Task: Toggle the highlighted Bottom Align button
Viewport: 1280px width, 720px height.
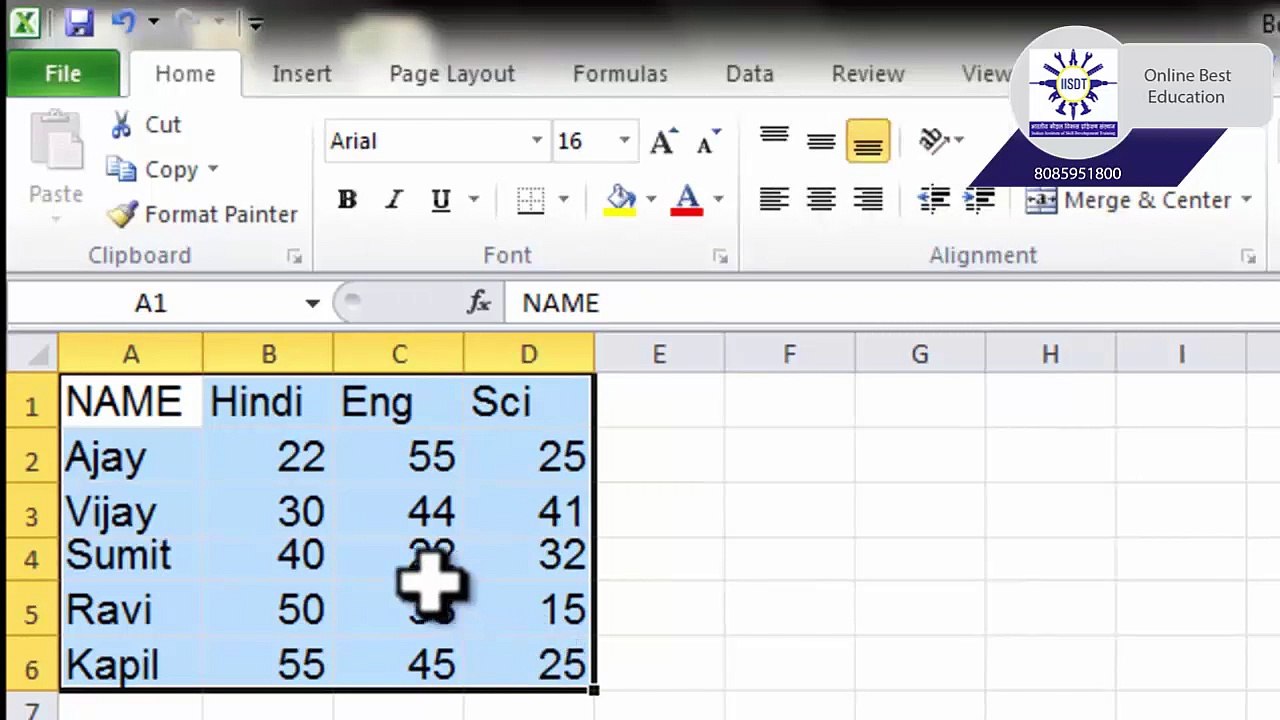Action: click(868, 141)
